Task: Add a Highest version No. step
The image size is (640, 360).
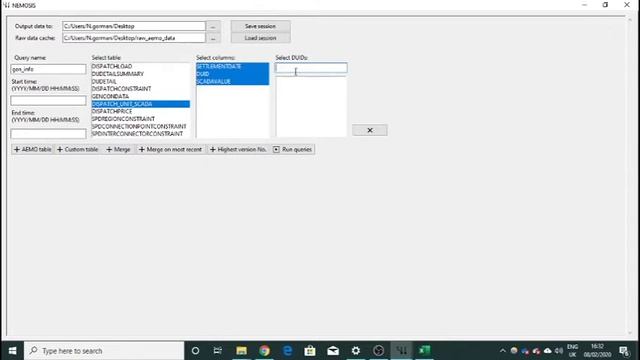Action: pos(238,149)
